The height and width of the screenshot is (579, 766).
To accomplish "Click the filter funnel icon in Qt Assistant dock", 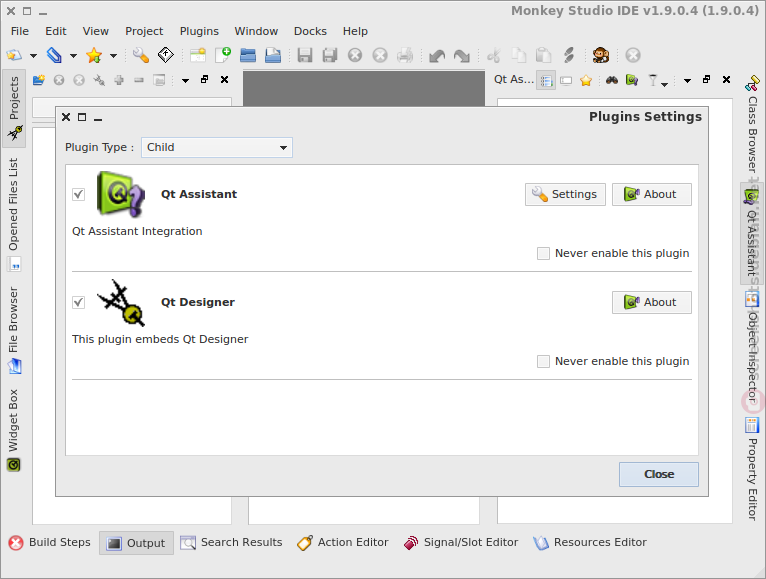I will 653,80.
